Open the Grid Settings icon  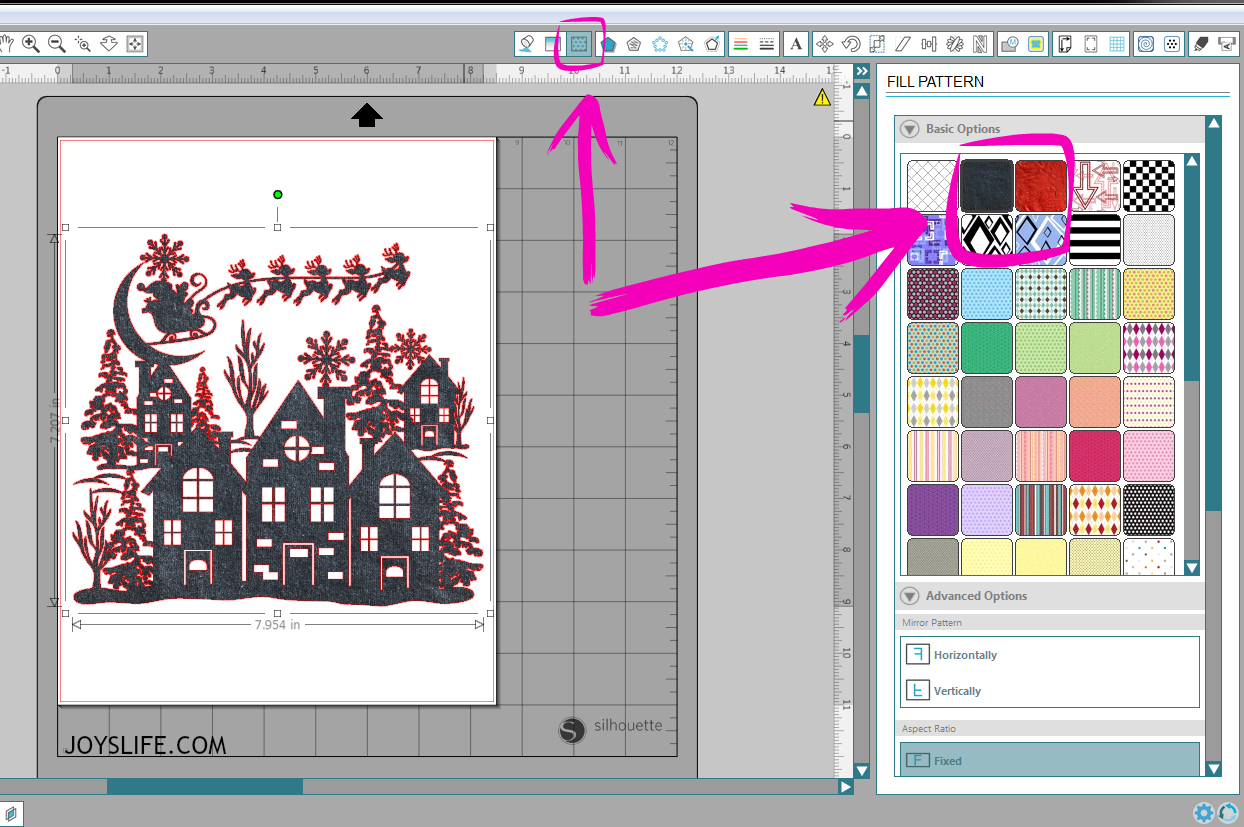pos(1117,44)
